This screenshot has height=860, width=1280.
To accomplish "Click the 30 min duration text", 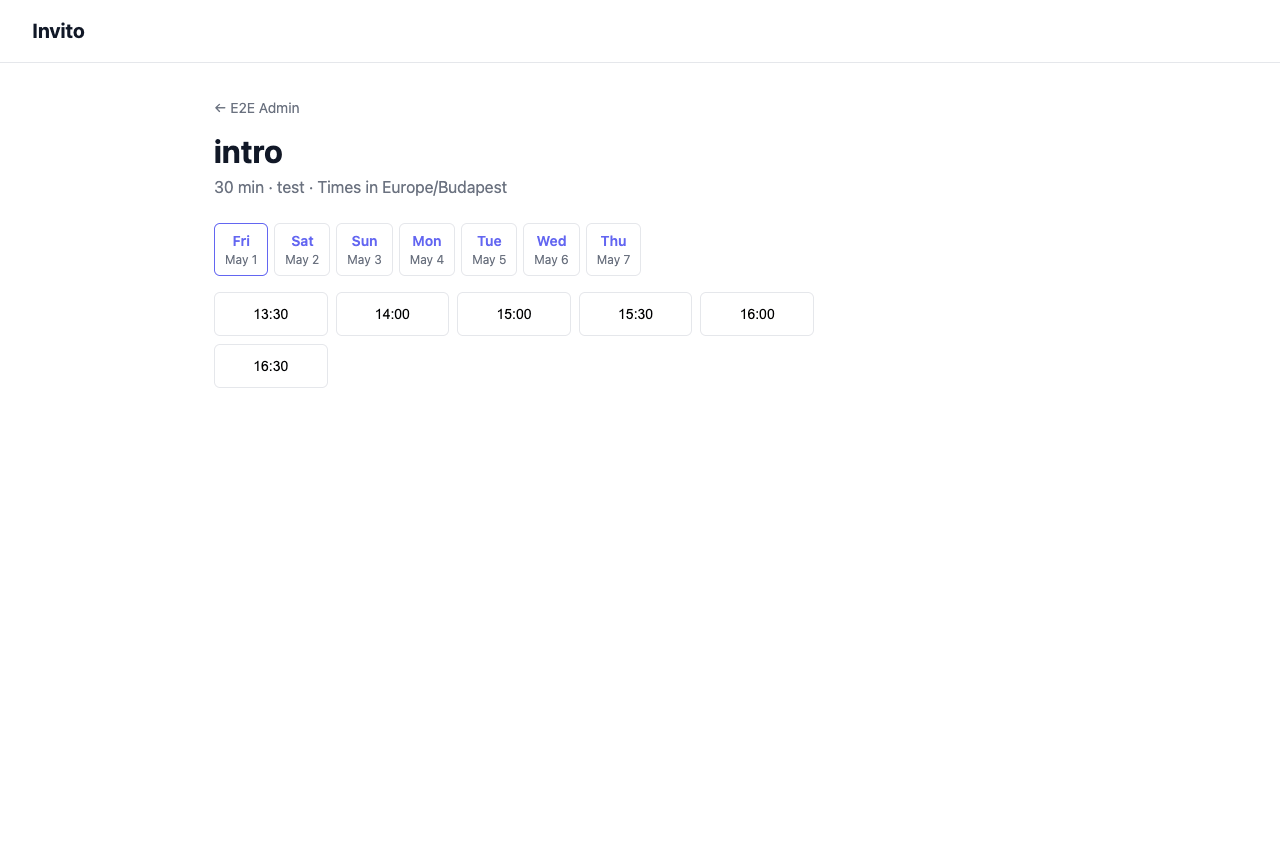I will pyautogui.click(x=239, y=188).
